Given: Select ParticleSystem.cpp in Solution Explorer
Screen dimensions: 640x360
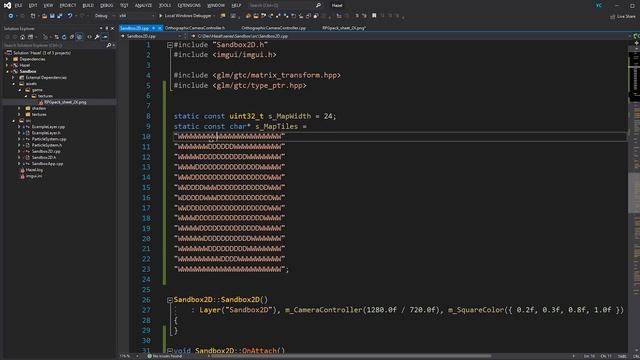Looking at the screenshot, I should click(49, 139).
